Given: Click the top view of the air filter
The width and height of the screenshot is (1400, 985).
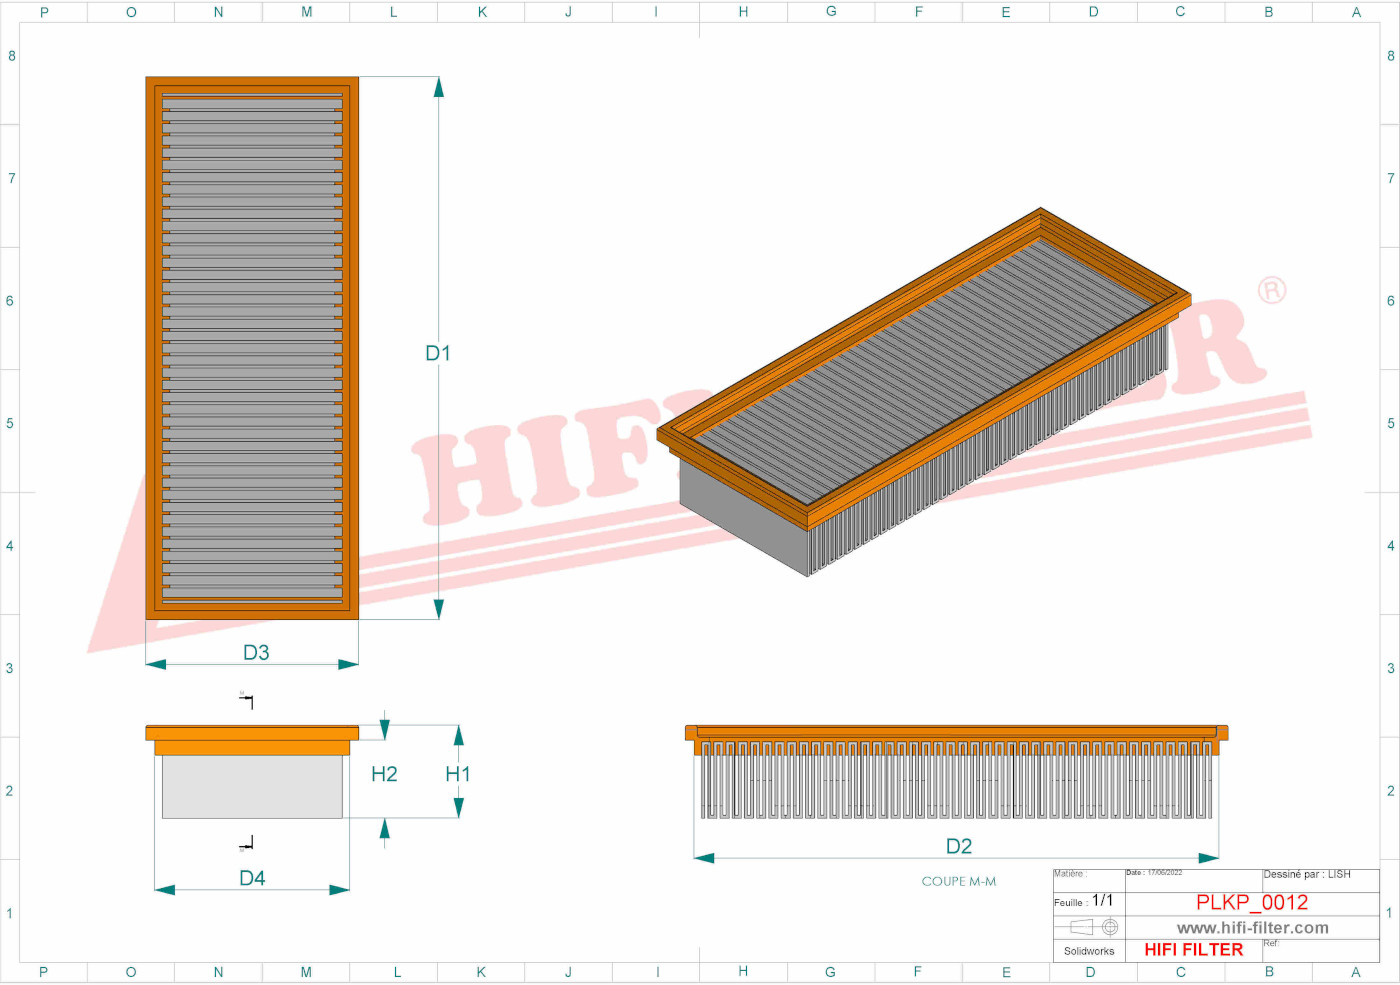Looking at the screenshot, I should coord(252,350).
